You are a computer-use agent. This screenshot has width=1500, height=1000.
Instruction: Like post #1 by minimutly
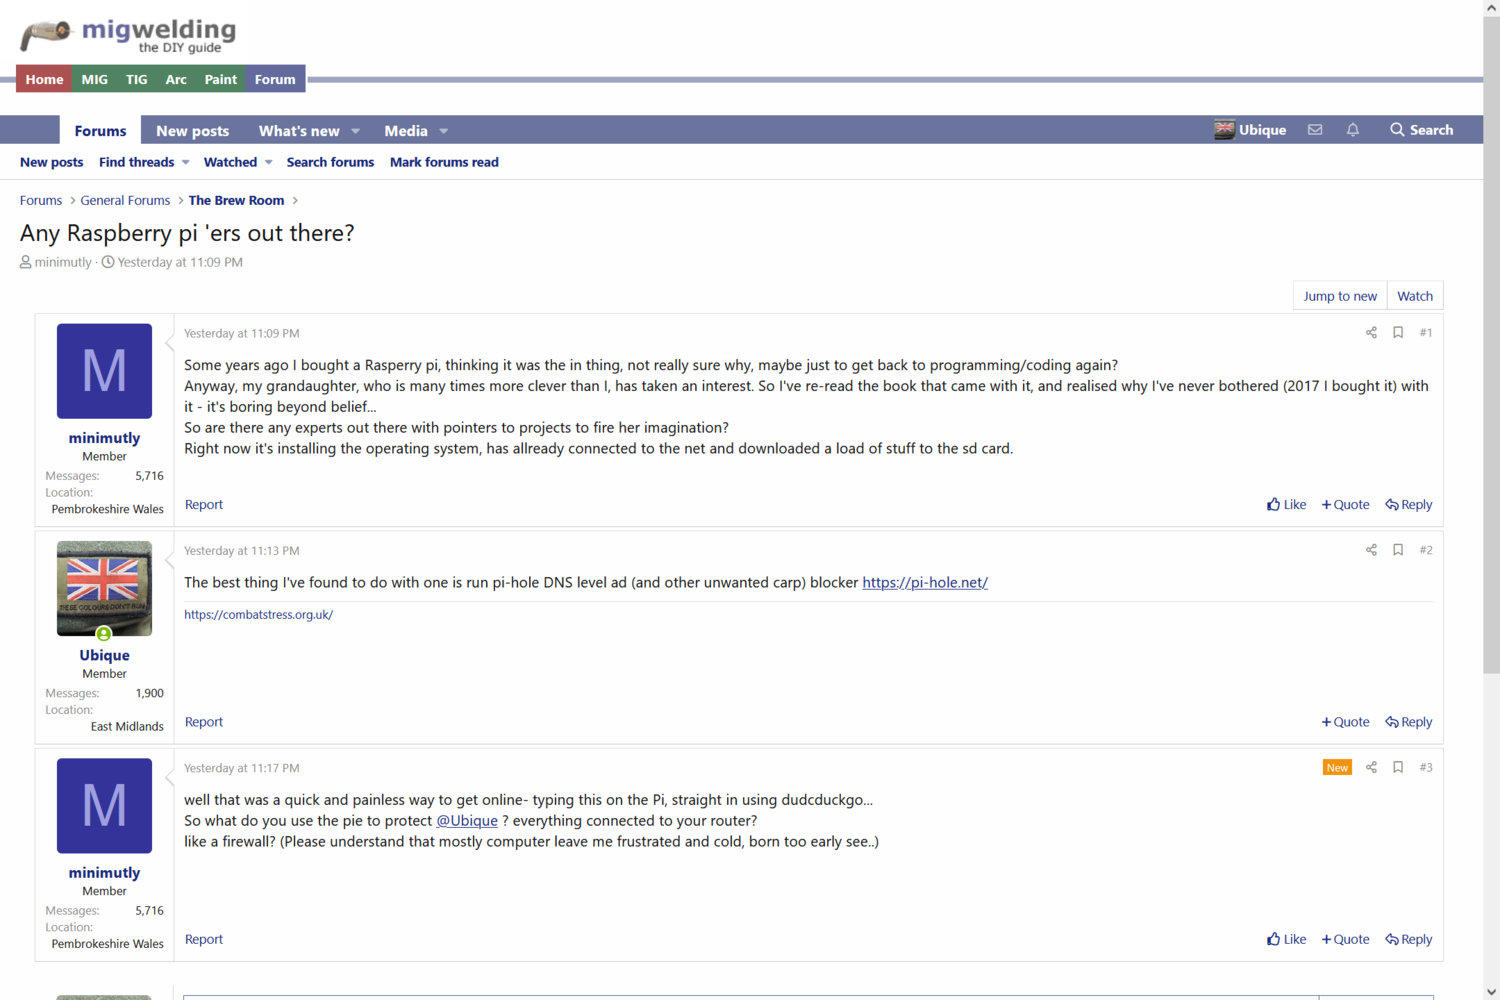coord(1286,505)
